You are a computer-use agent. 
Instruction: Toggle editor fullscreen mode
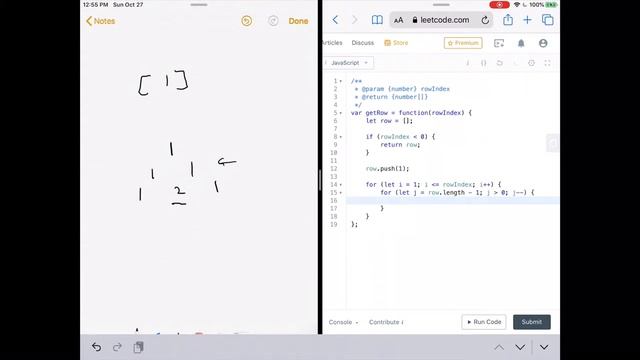click(547, 63)
